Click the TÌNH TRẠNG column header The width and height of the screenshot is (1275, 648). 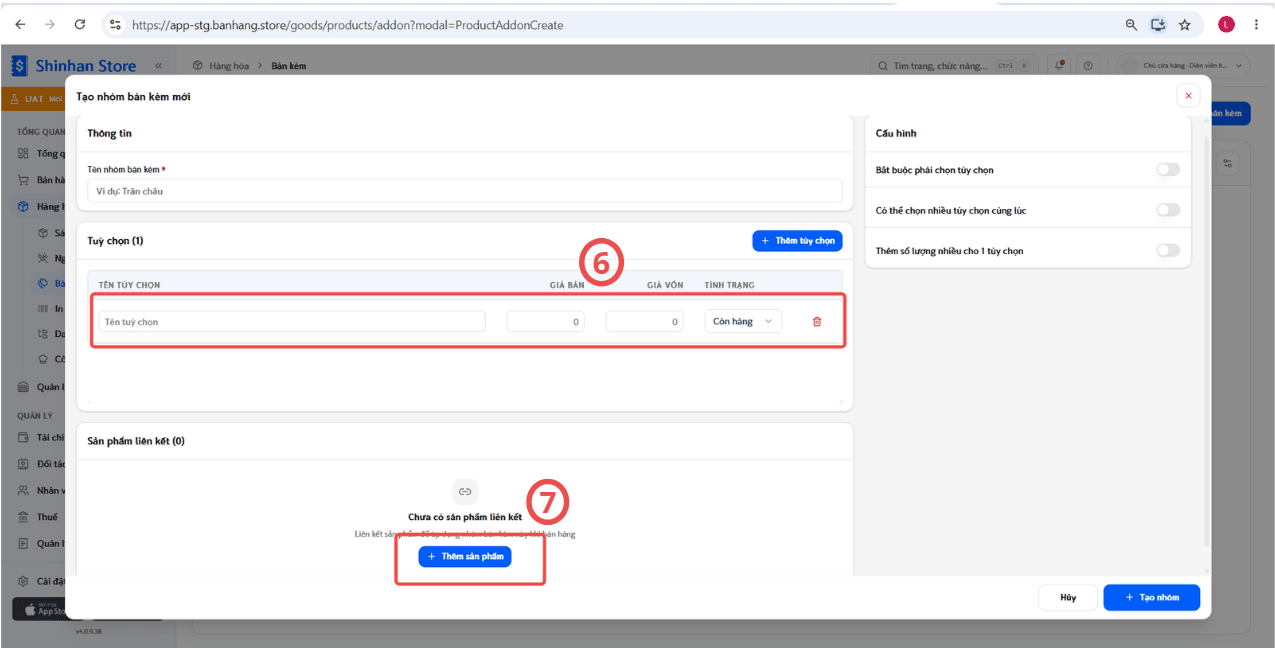pos(730,285)
